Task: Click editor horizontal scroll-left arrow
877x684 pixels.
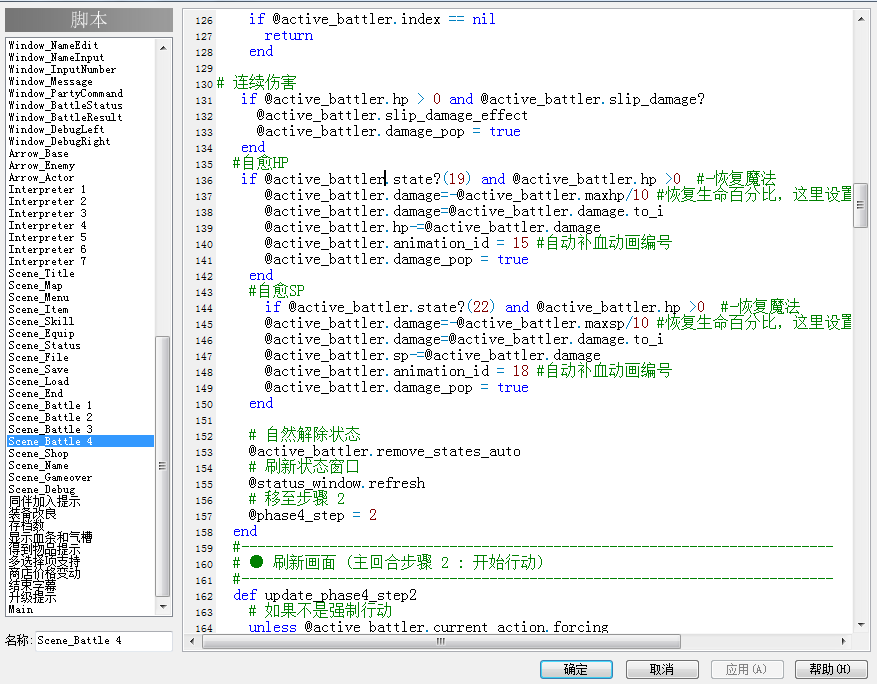Action: (192, 641)
